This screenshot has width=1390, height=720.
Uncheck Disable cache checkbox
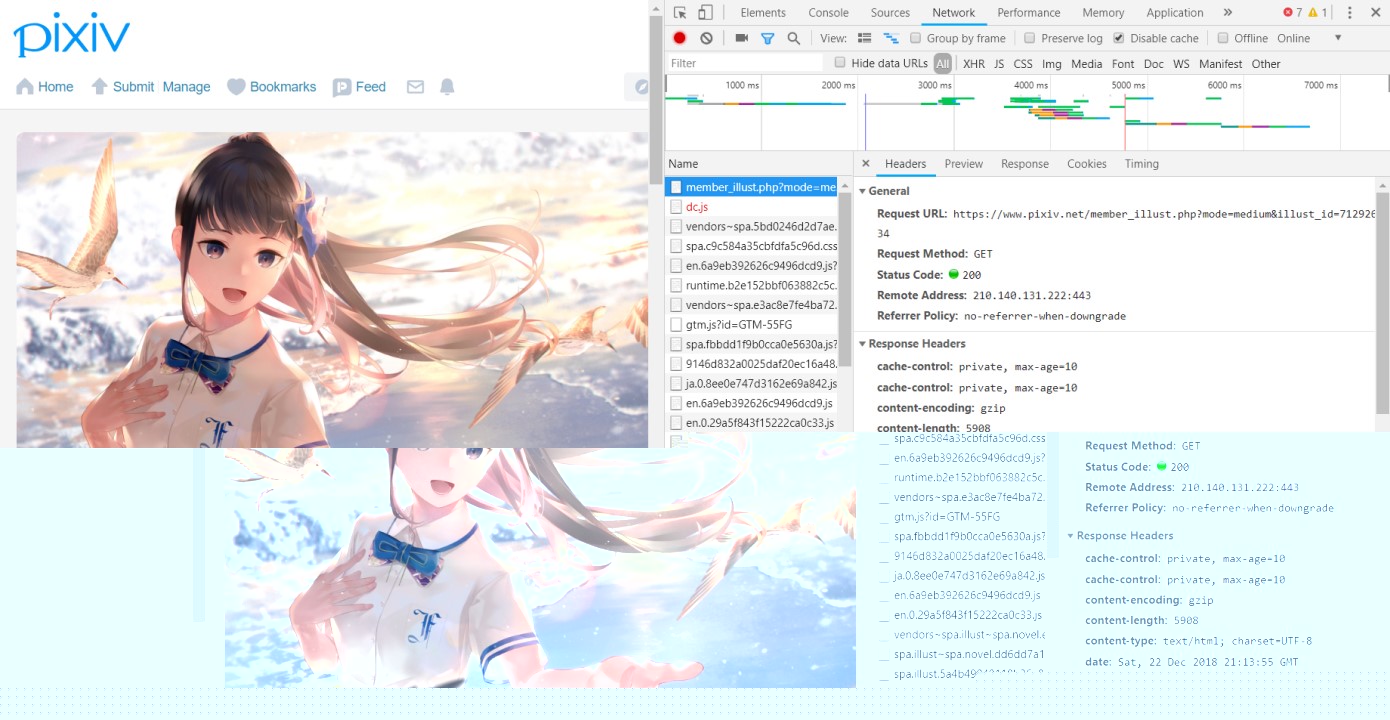click(1118, 38)
